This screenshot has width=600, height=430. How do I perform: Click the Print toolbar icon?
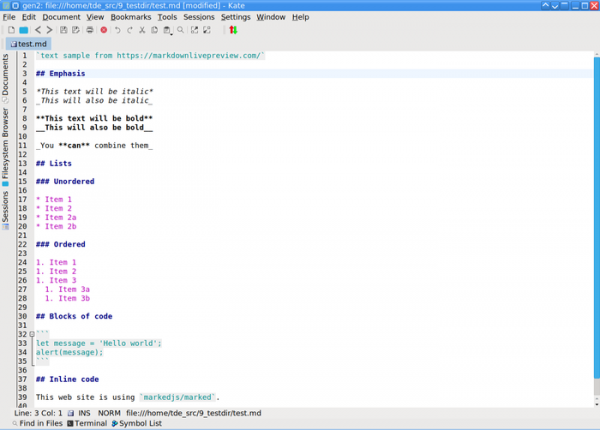coord(90,30)
